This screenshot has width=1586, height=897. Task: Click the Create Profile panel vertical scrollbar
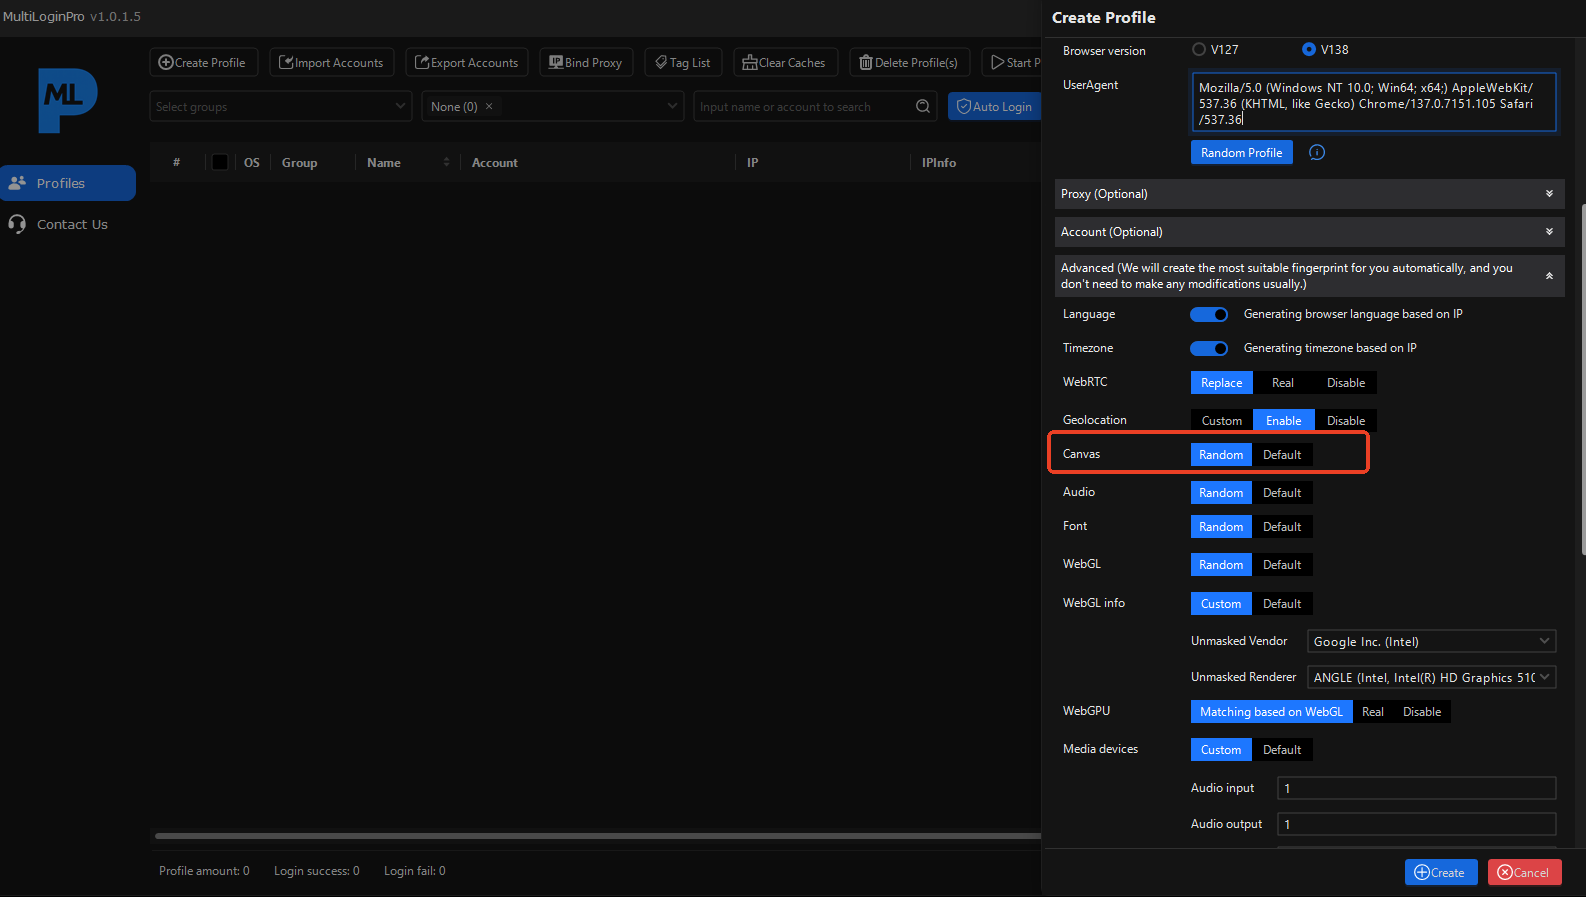(x=1582, y=380)
